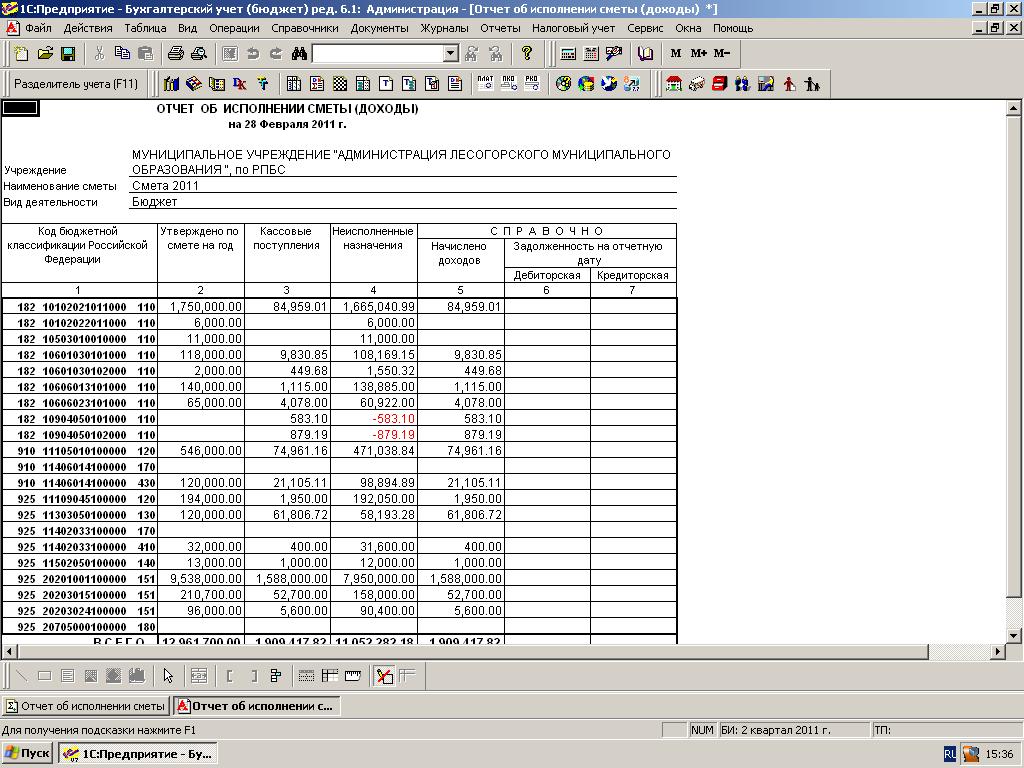Click the red house icon in toolbar
The image size is (1024, 768).
(674, 84)
